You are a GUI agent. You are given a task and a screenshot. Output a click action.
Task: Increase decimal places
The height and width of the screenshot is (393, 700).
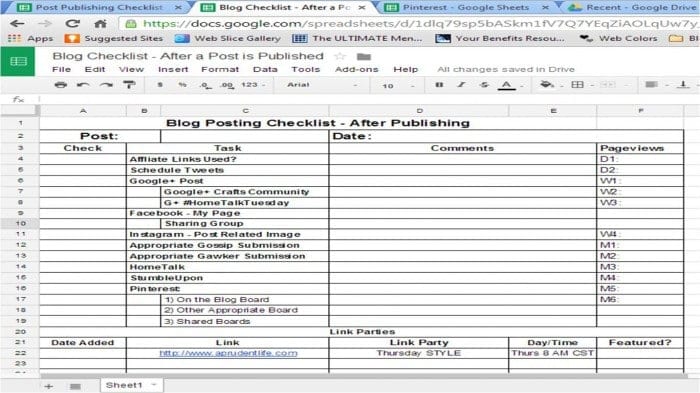pyautogui.click(x=227, y=85)
